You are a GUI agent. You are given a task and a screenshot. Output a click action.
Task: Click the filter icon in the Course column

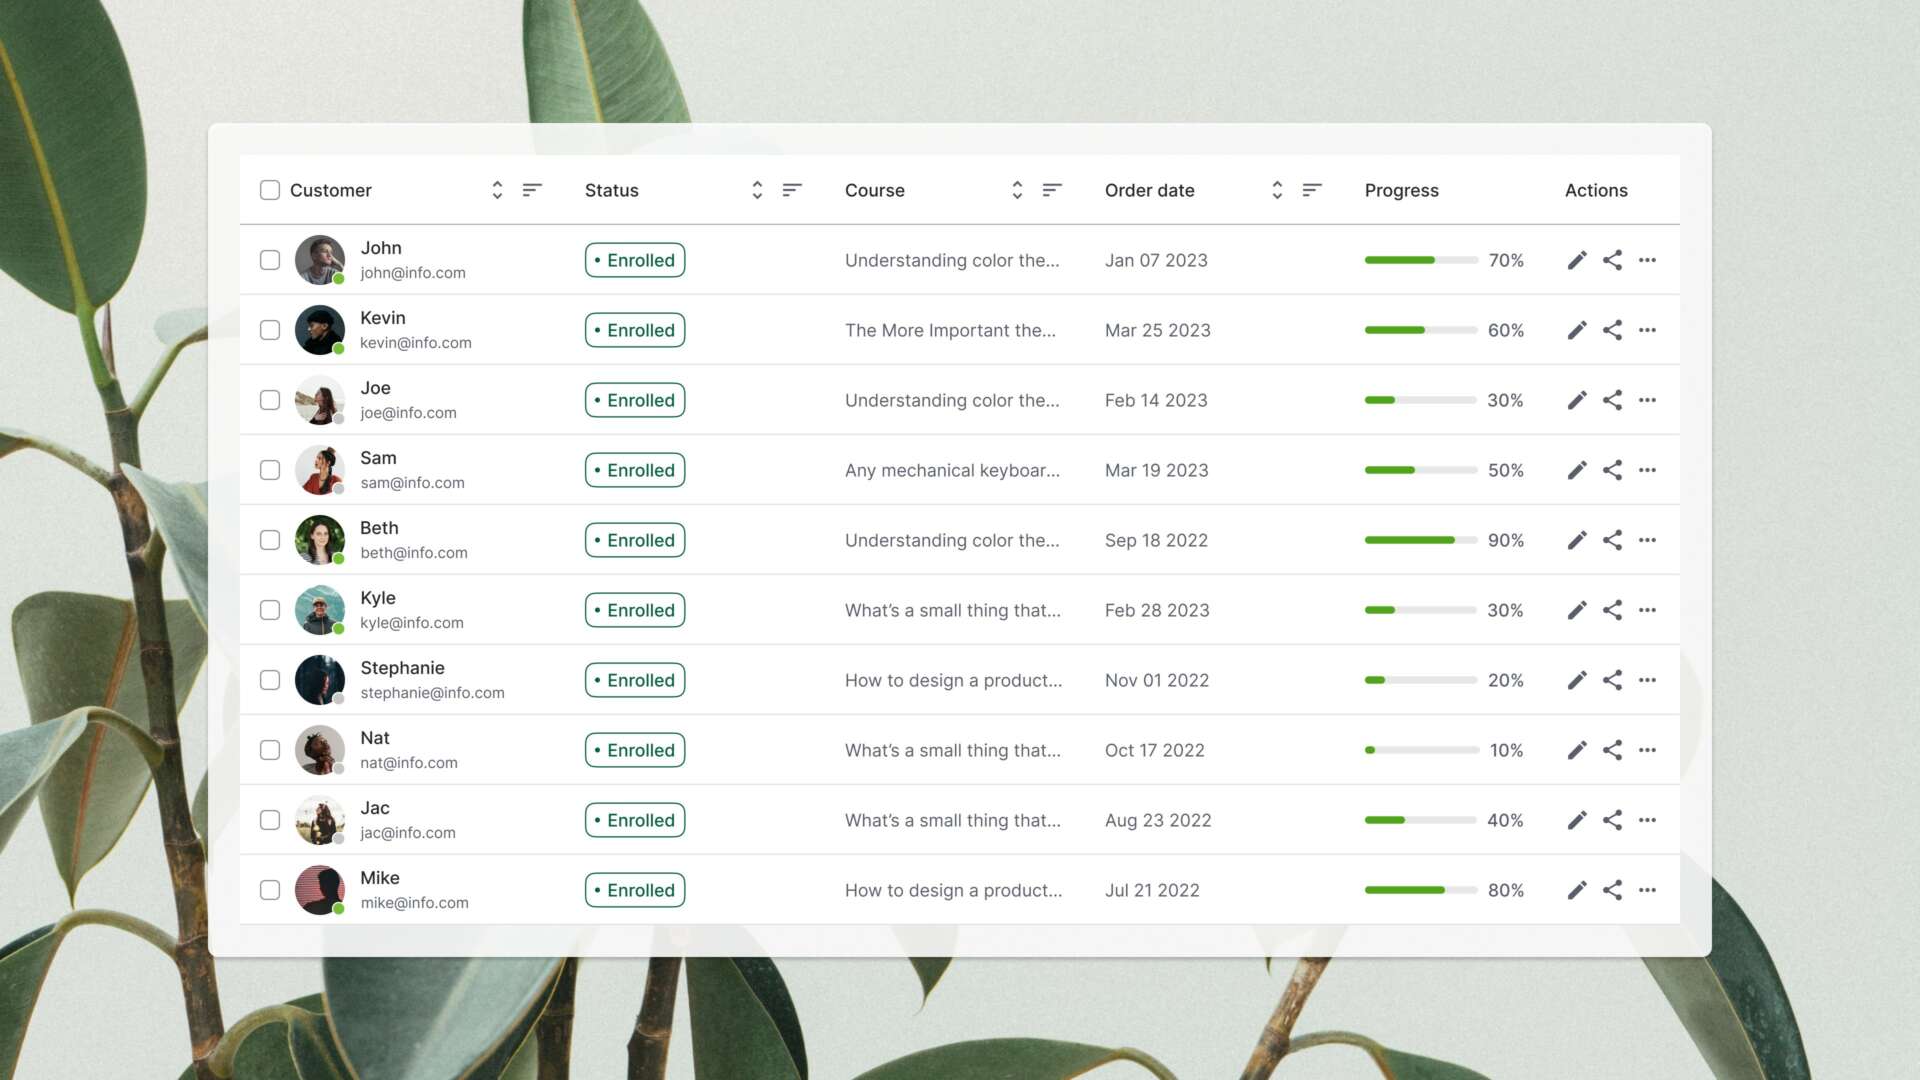pos(1052,190)
